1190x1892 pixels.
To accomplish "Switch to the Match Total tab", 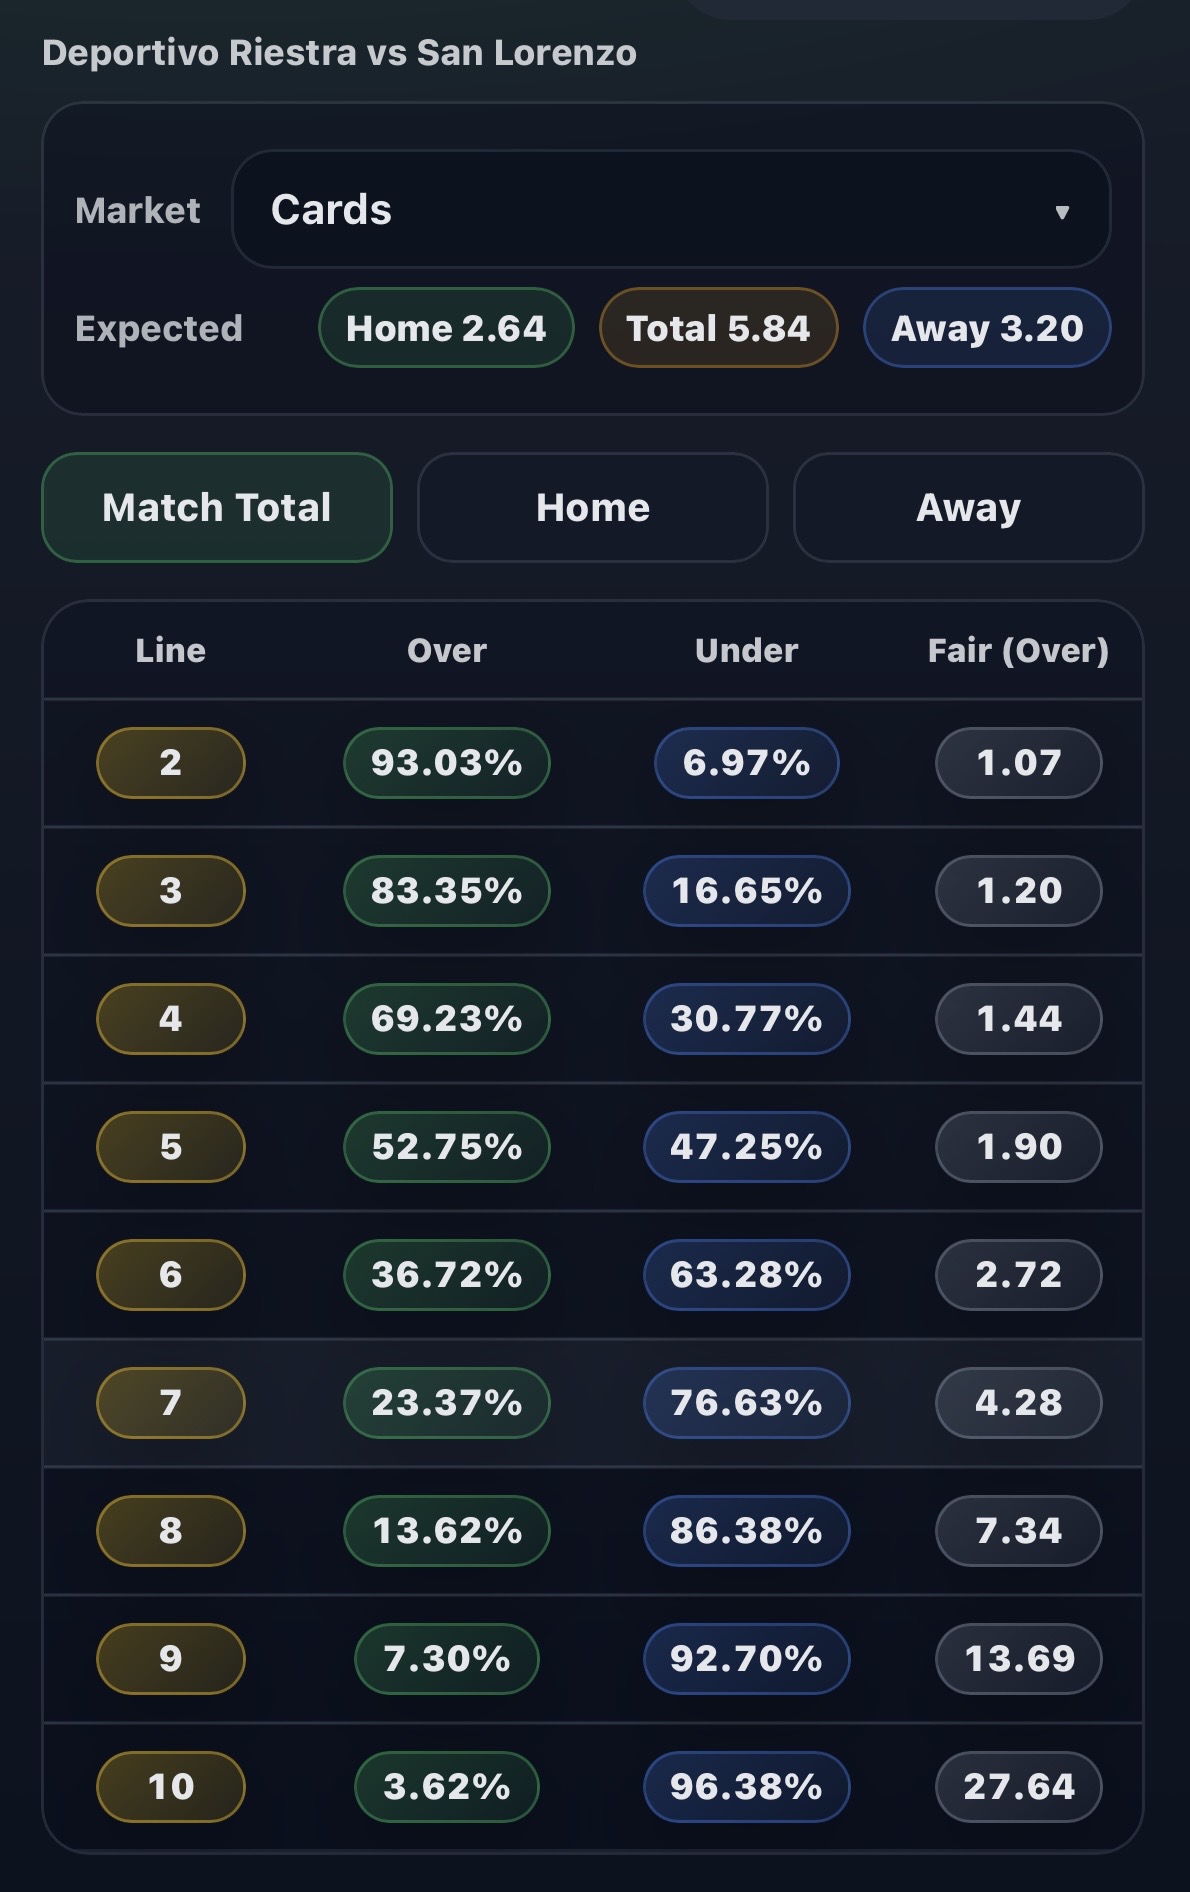I will coord(216,508).
